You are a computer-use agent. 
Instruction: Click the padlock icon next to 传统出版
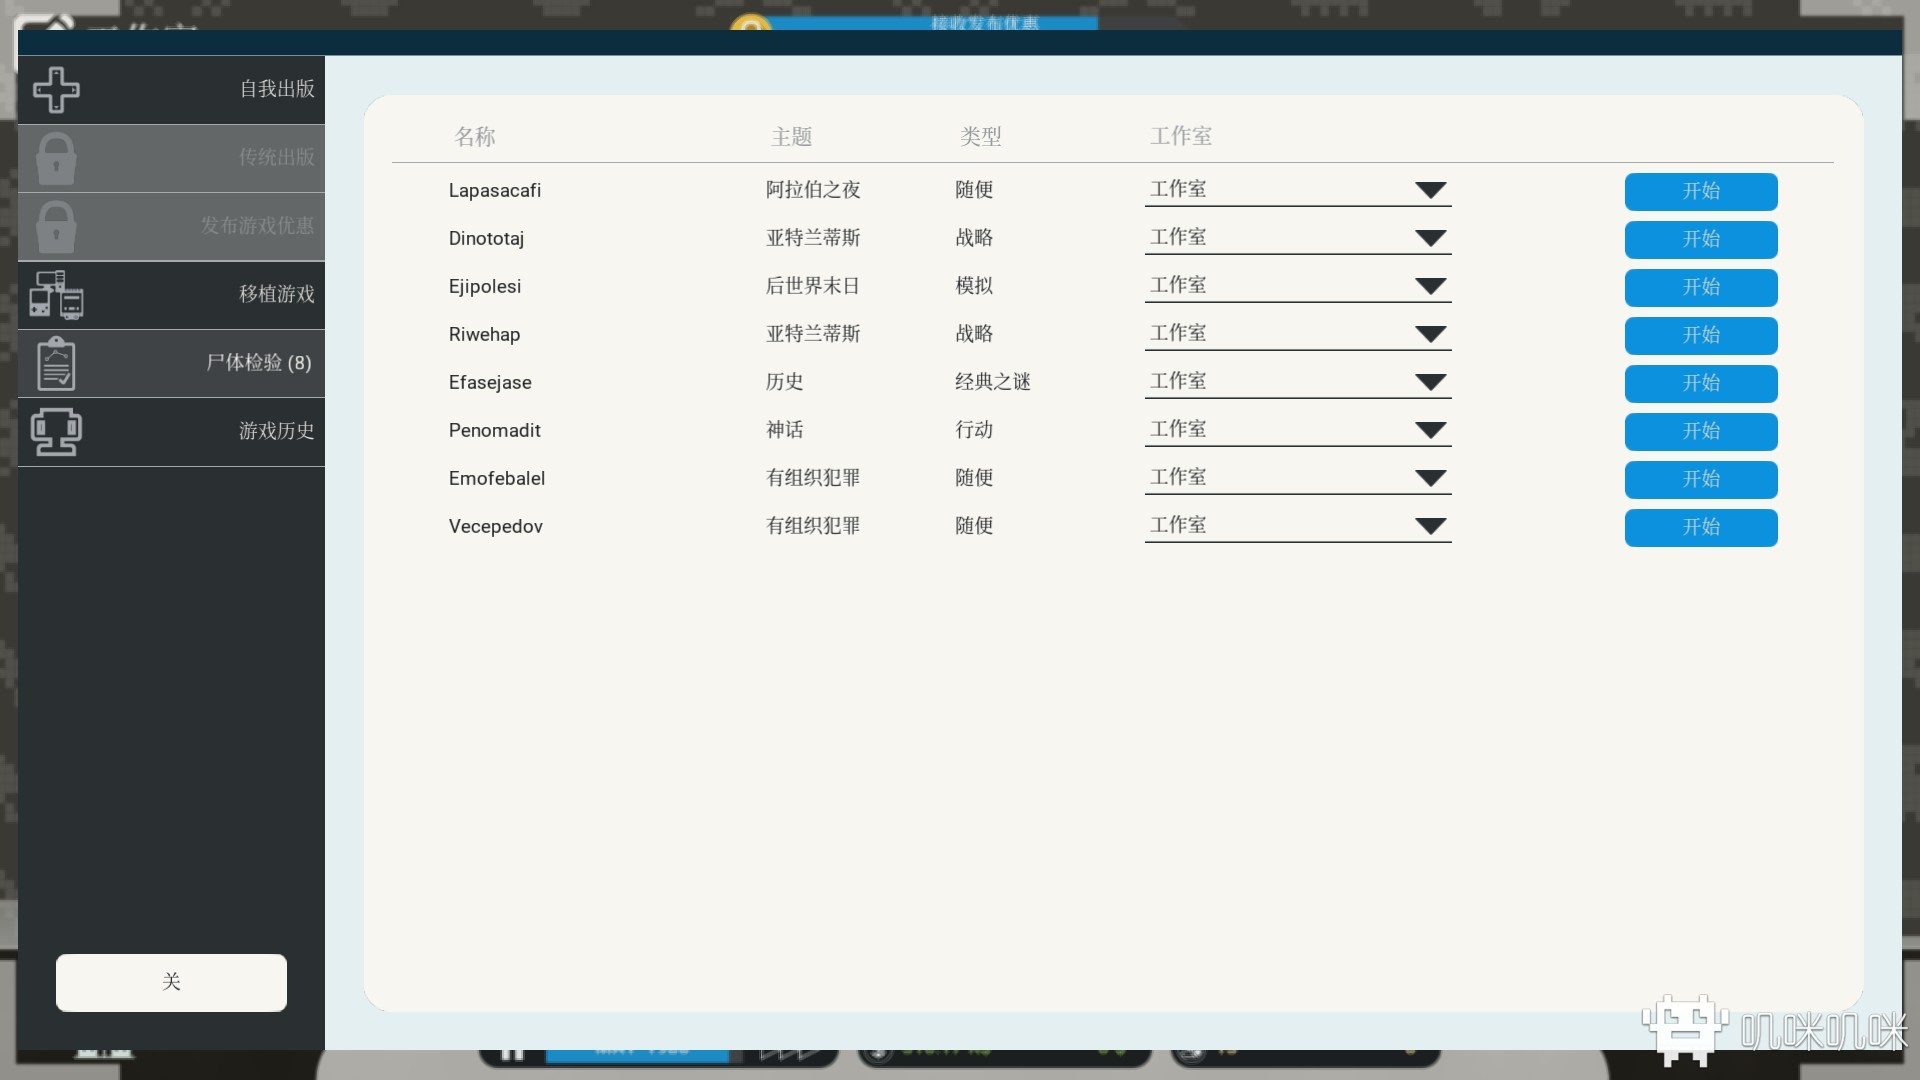56,158
